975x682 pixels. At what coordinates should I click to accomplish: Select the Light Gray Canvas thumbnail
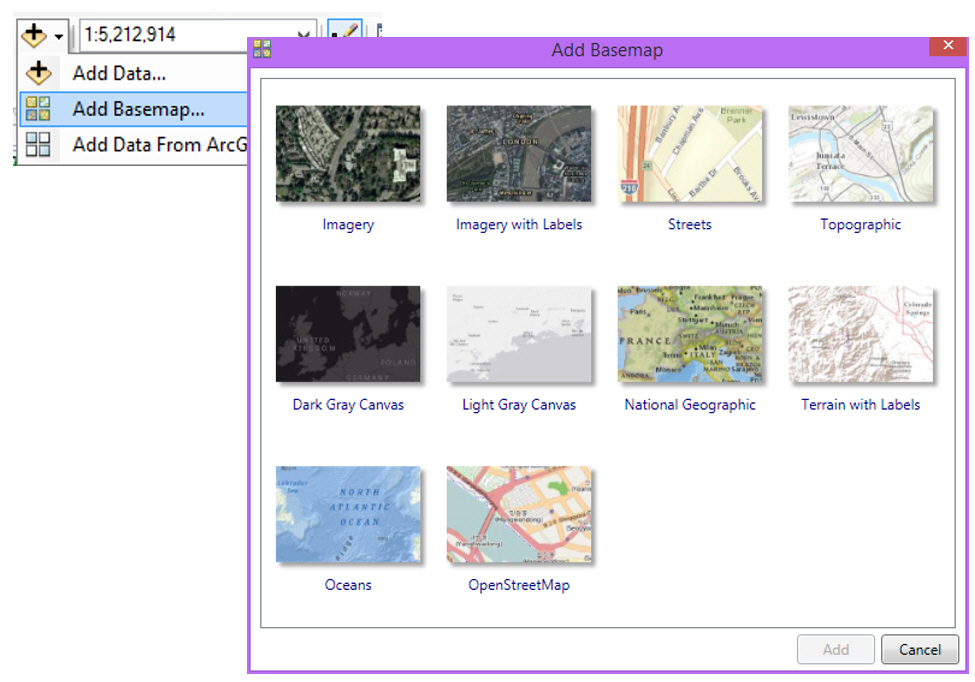point(519,334)
